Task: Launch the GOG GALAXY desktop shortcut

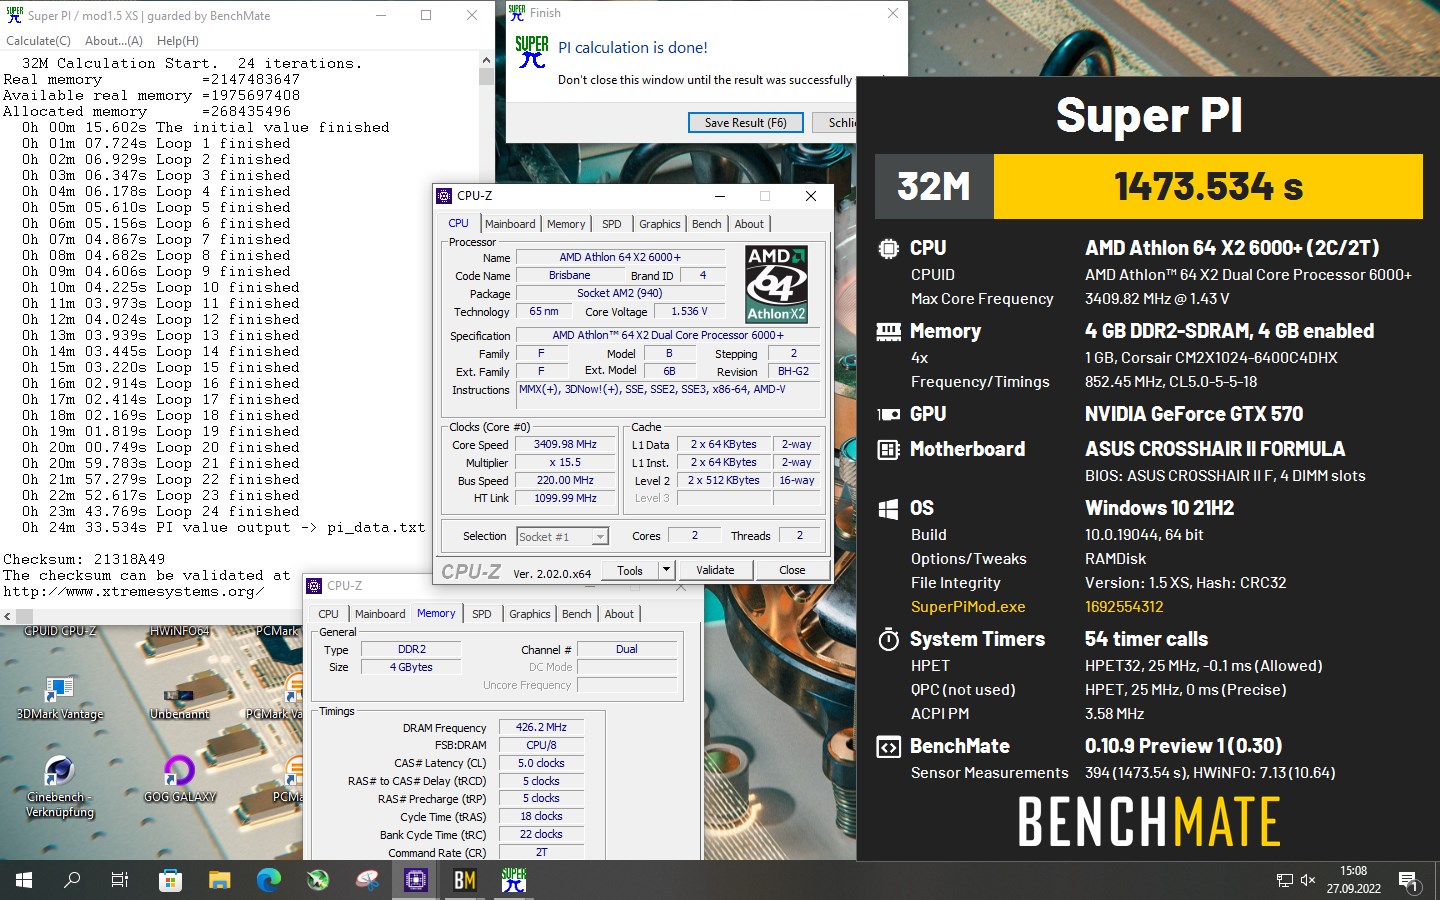Action: pyautogui.click(x=179, y=780)
